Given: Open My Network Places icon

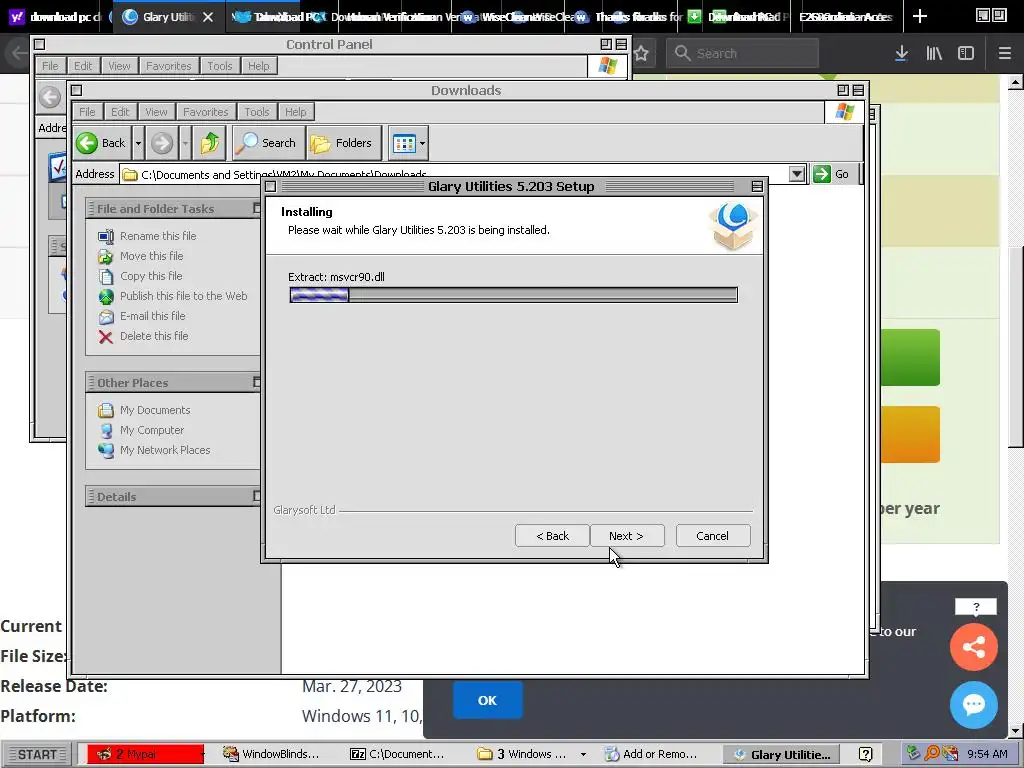Looking at the screenshot, I should tap(105, 450).
